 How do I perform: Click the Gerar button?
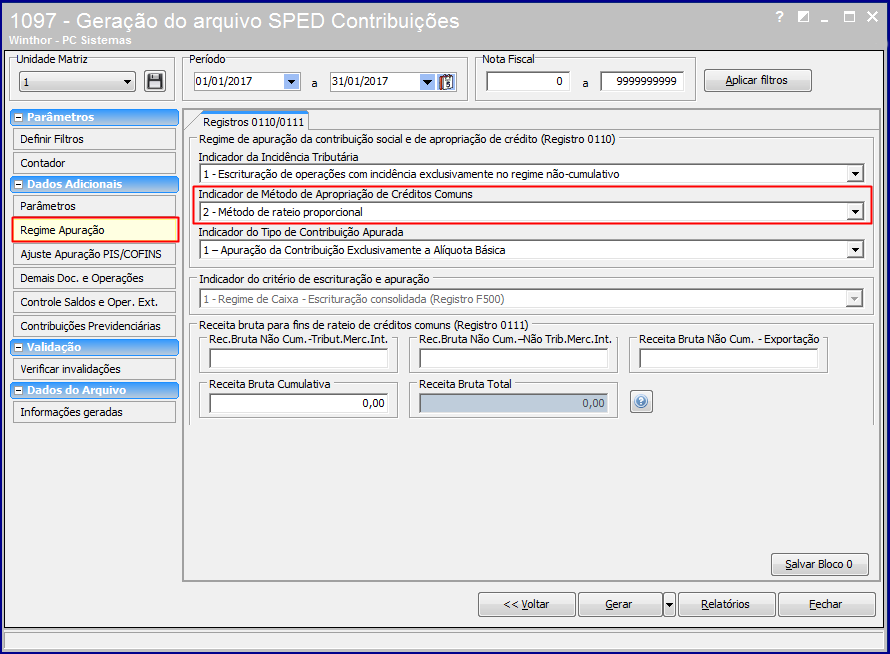point(620,605)
